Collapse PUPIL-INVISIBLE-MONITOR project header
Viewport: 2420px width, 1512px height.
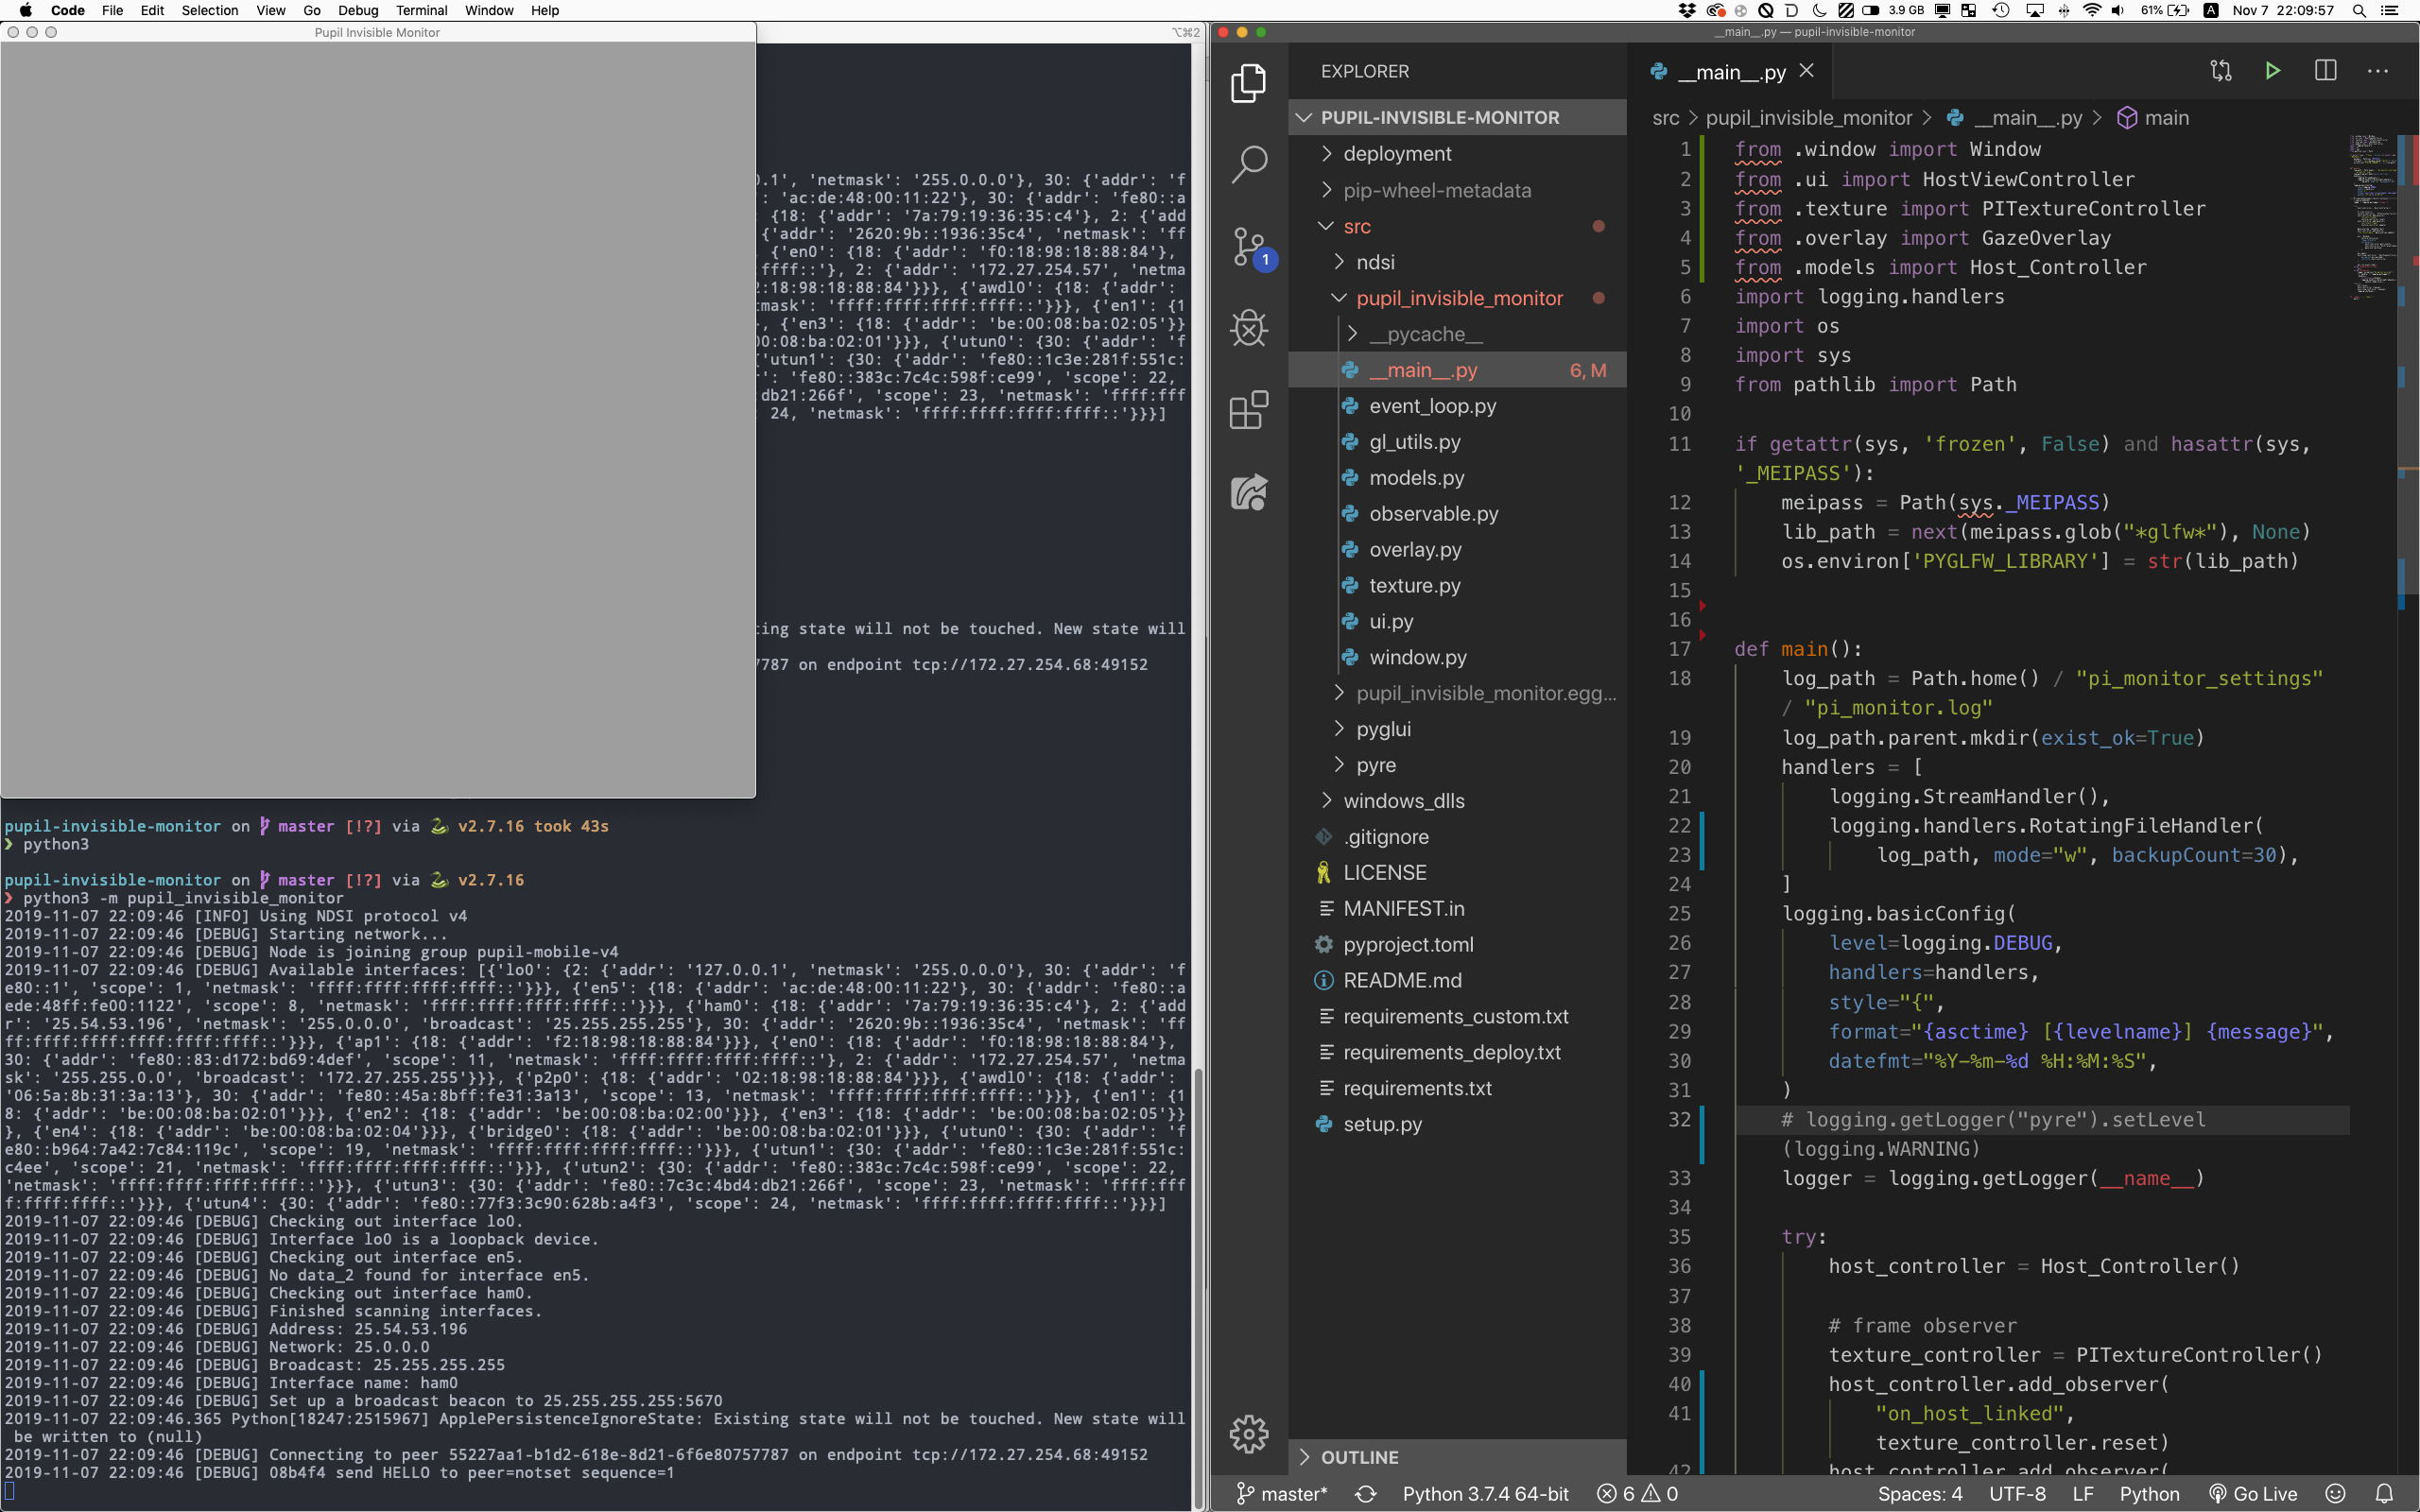(x=1457, y=117)
